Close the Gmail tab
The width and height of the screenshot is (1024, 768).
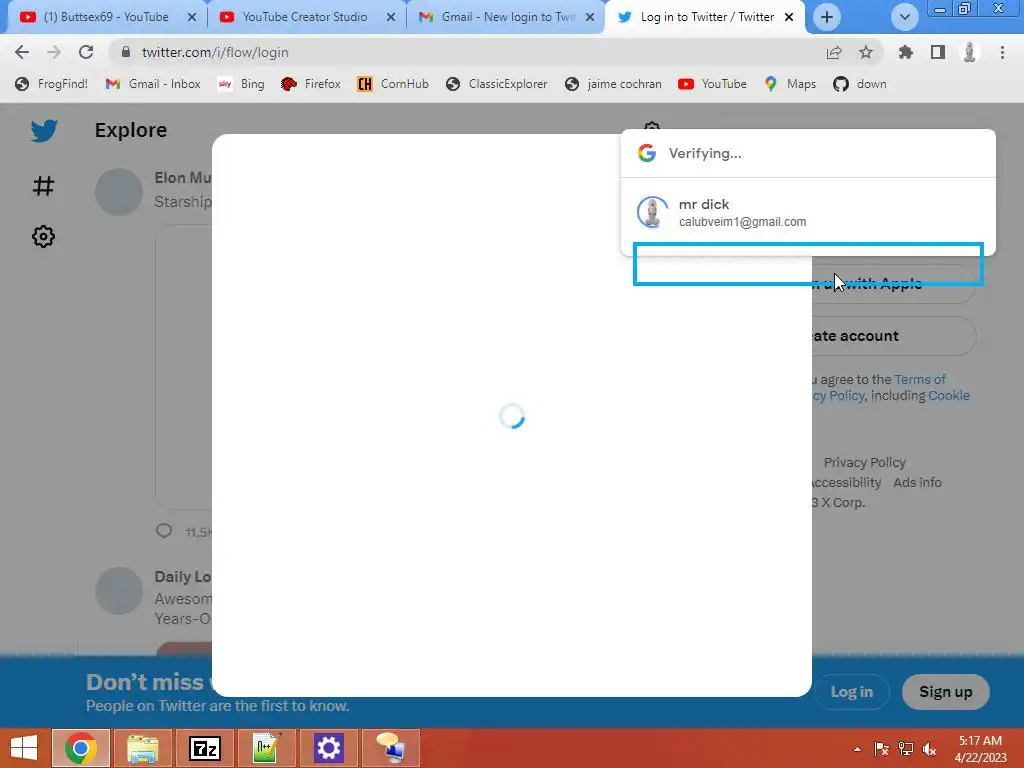pos(590,18)
